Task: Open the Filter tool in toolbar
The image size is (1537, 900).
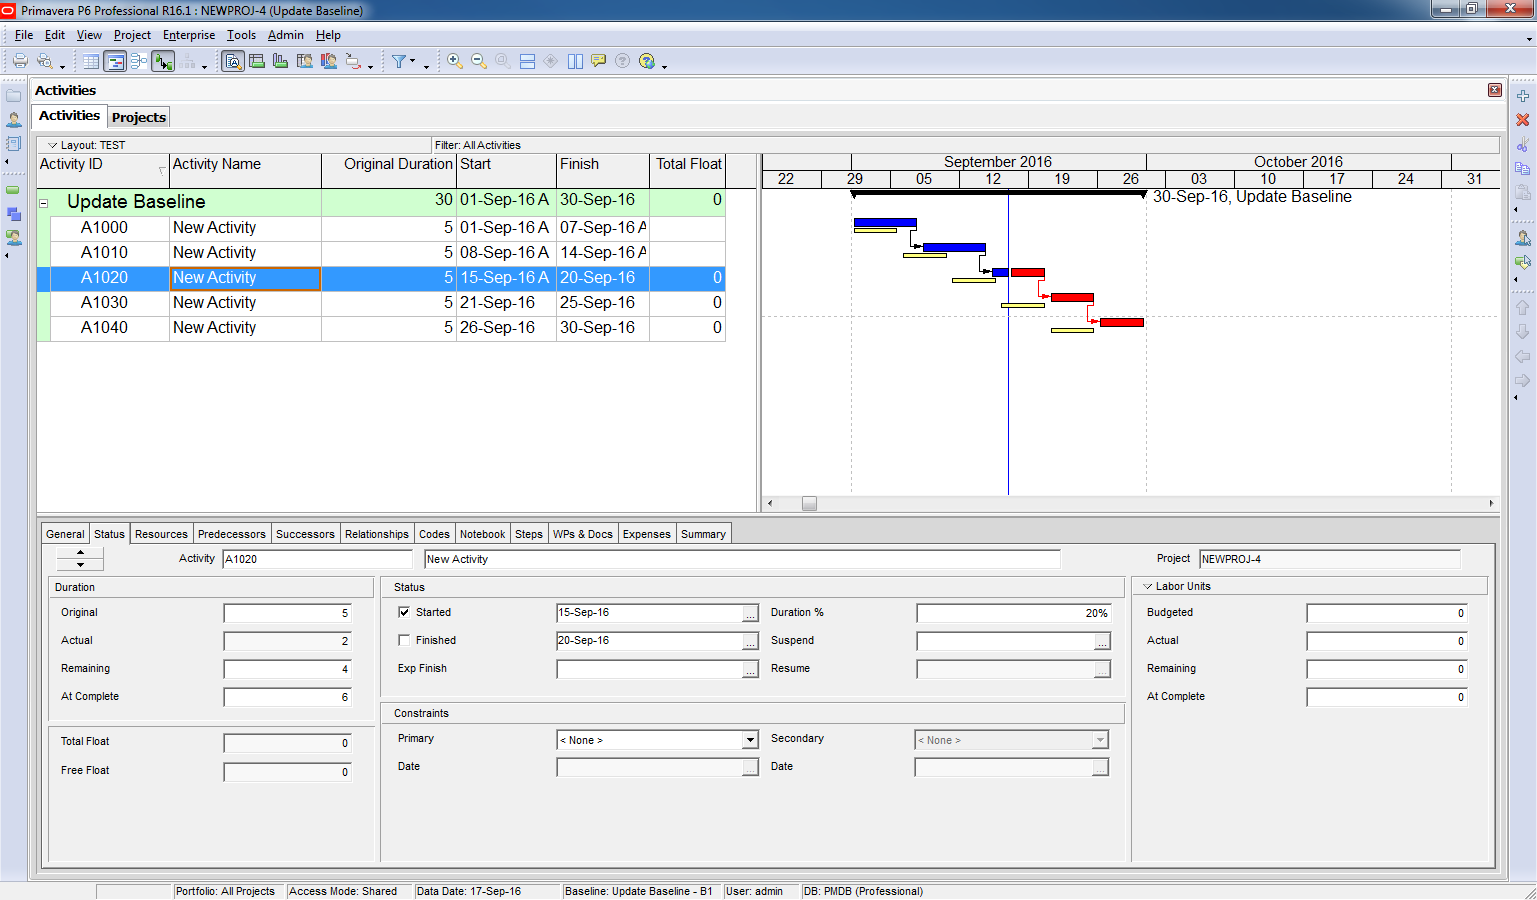Action: [399, 61]
